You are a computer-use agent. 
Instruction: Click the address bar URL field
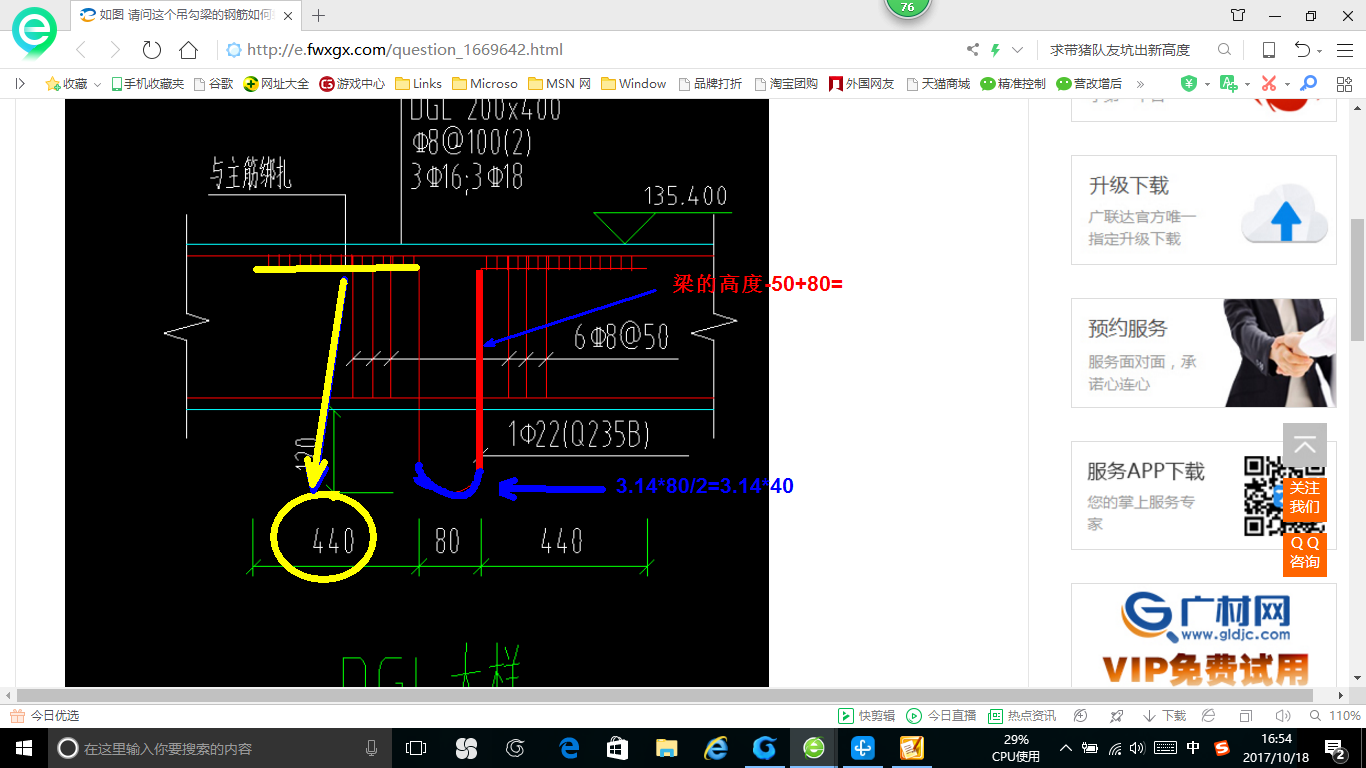tap(590, 50)
